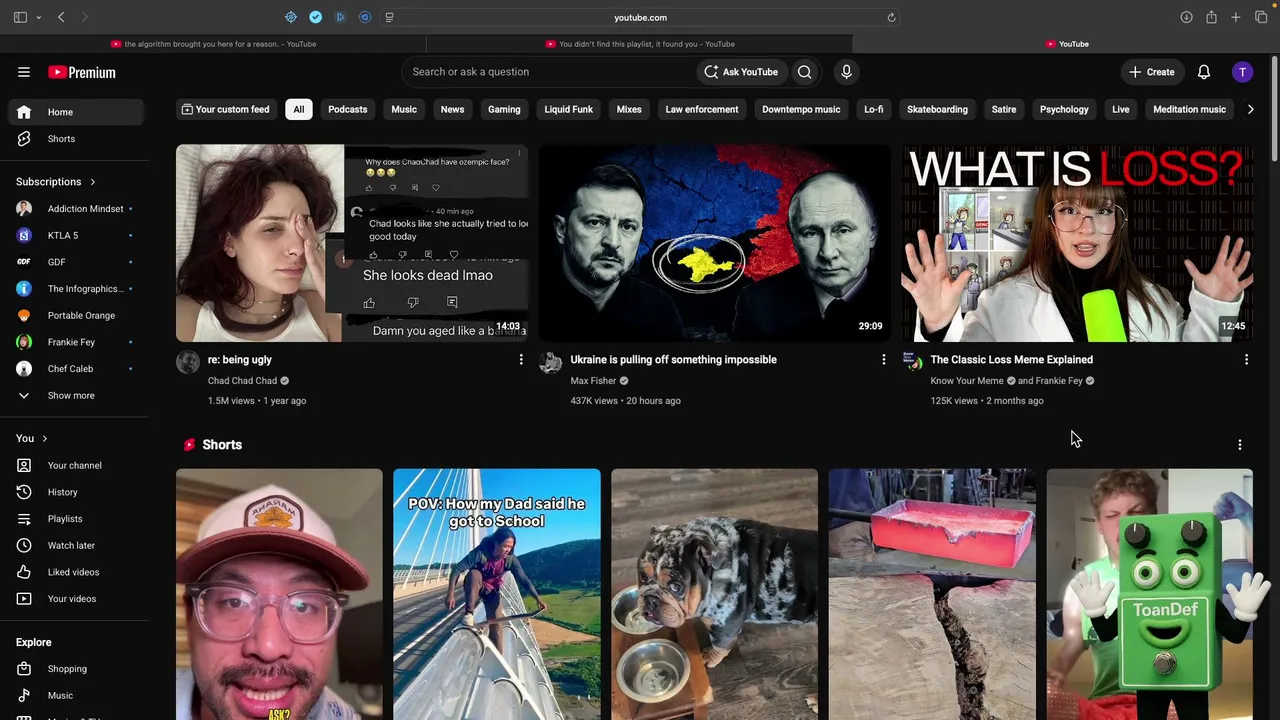
Task: Open Chad Chad Chad channel avatar
Action: pos(188,361)
